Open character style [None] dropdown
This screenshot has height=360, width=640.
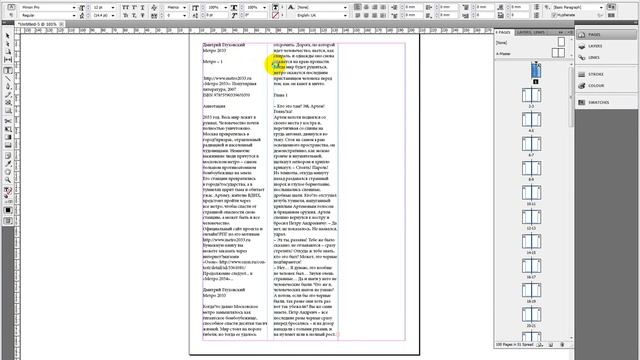[345, 7]
